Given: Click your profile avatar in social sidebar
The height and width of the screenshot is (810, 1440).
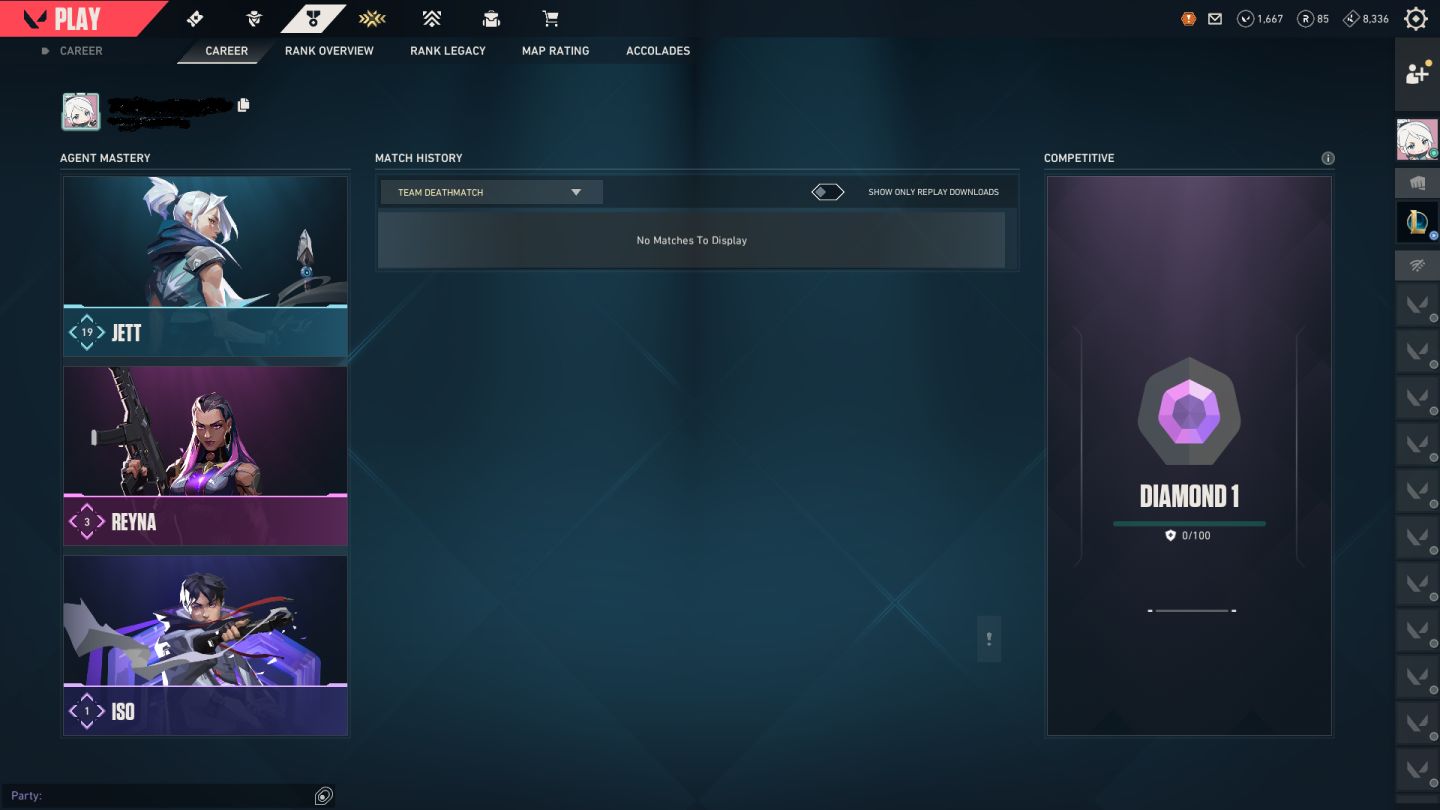Looking at the screenshot, I should pos(1417,139).
